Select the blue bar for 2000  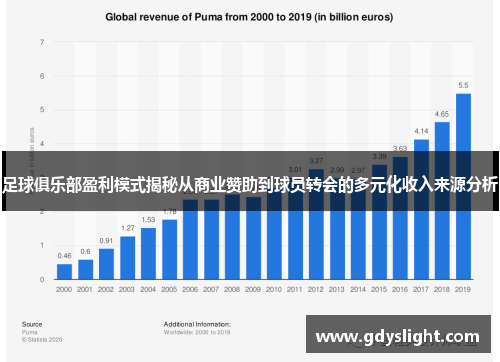pyautogui.click(x=64, y=272)
